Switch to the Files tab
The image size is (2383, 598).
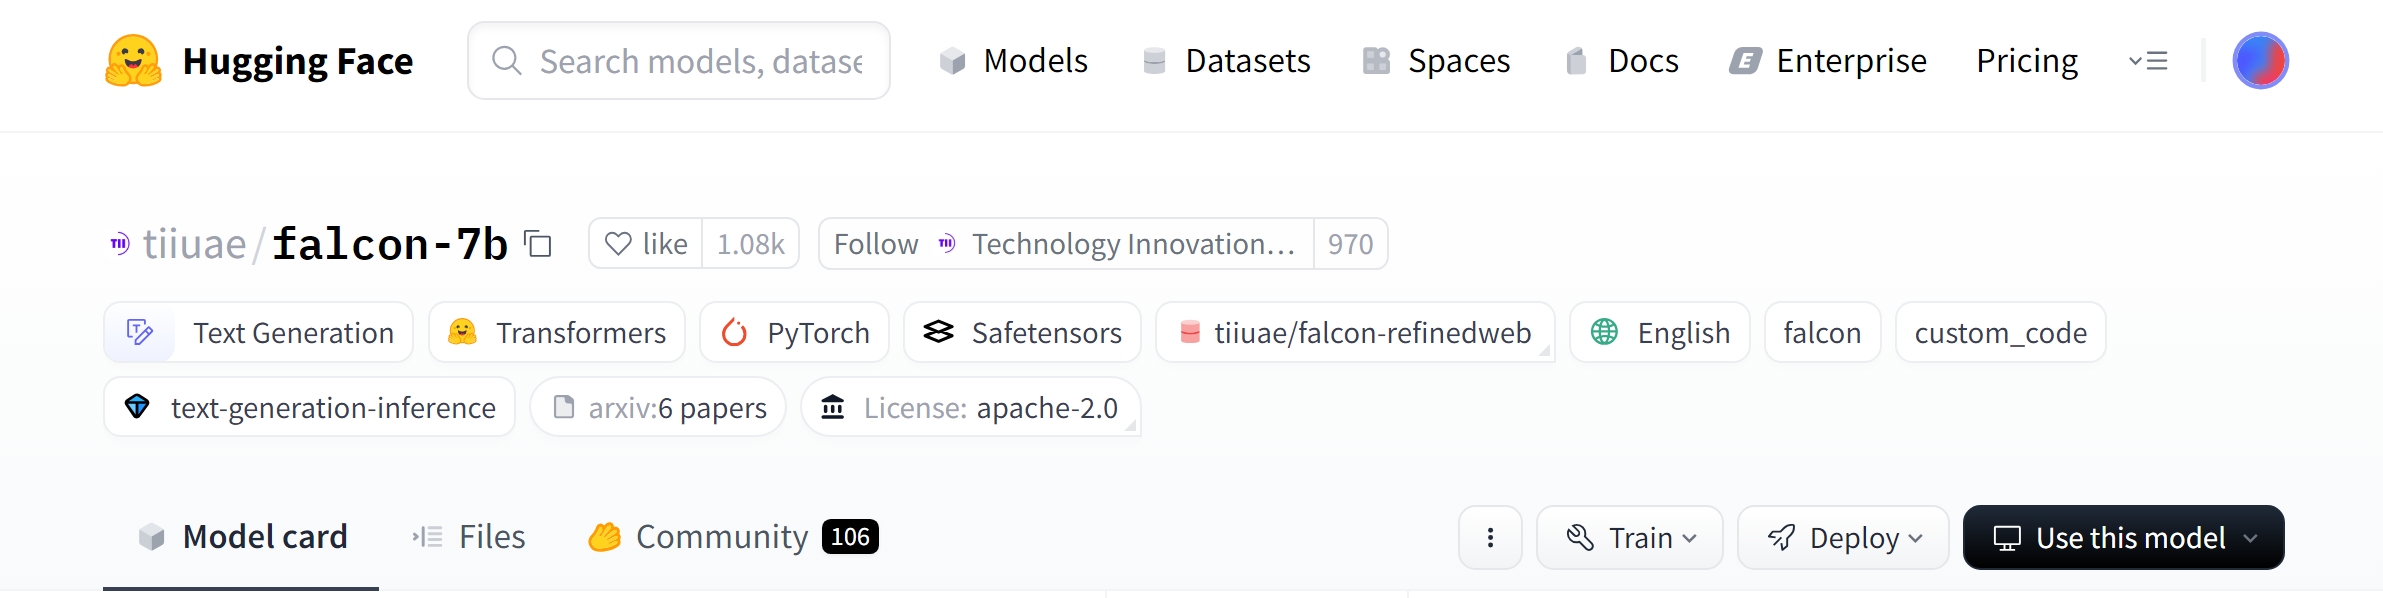pos(491,536)
